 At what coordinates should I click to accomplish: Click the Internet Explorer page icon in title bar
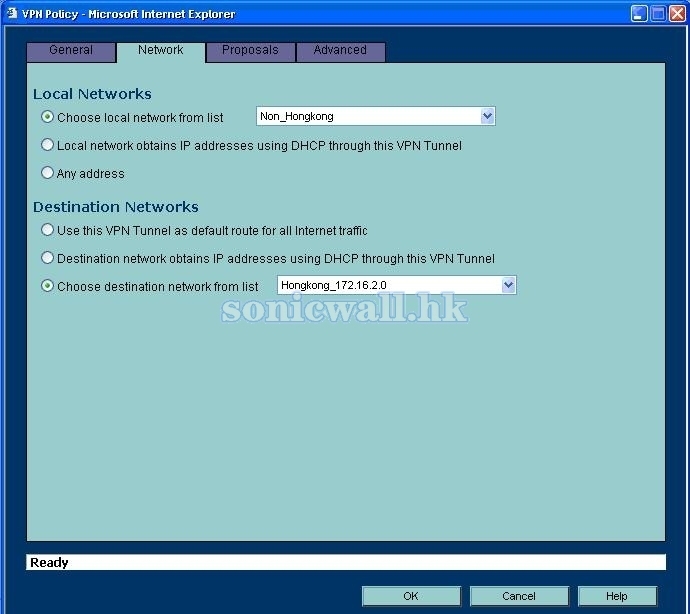coord(11,14)
